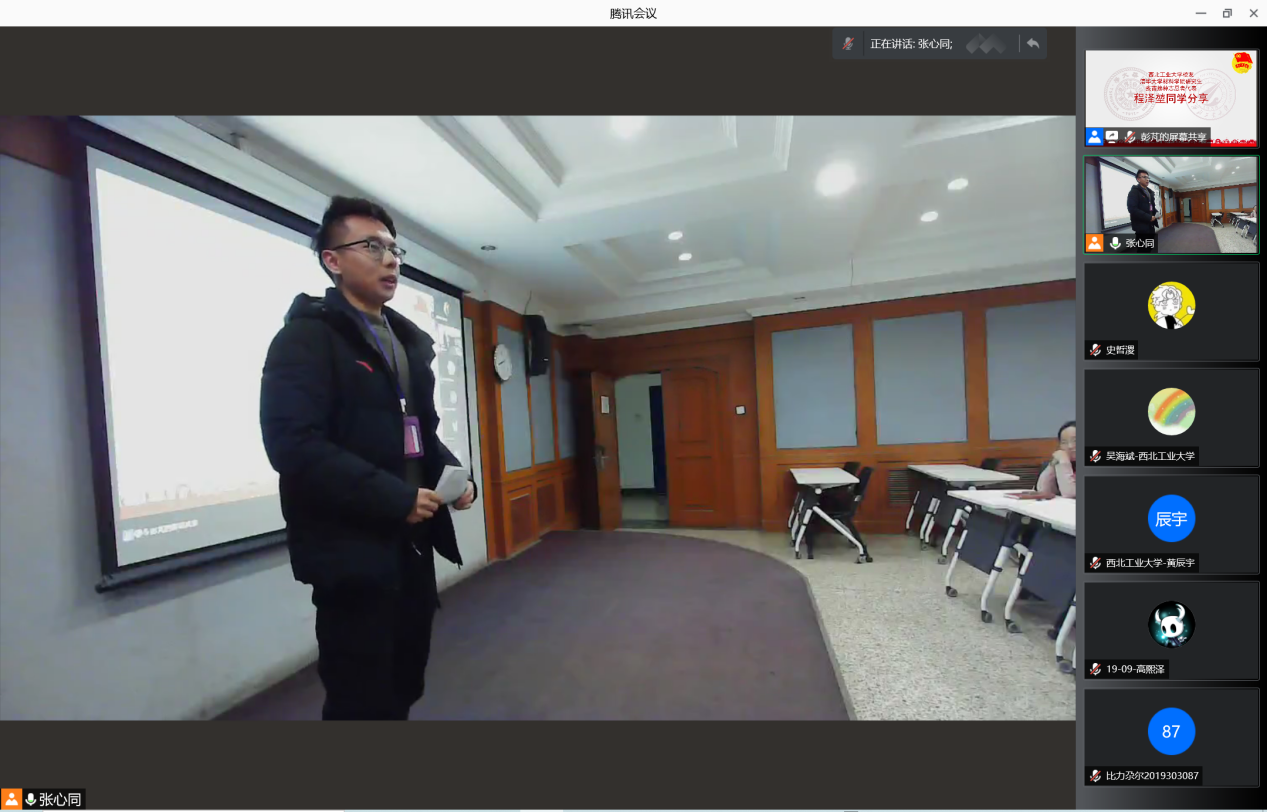Screen dimensions: 1267x812
Task: Click the screen share icon on 彭芃's tile
Action: coord(1112,137)
